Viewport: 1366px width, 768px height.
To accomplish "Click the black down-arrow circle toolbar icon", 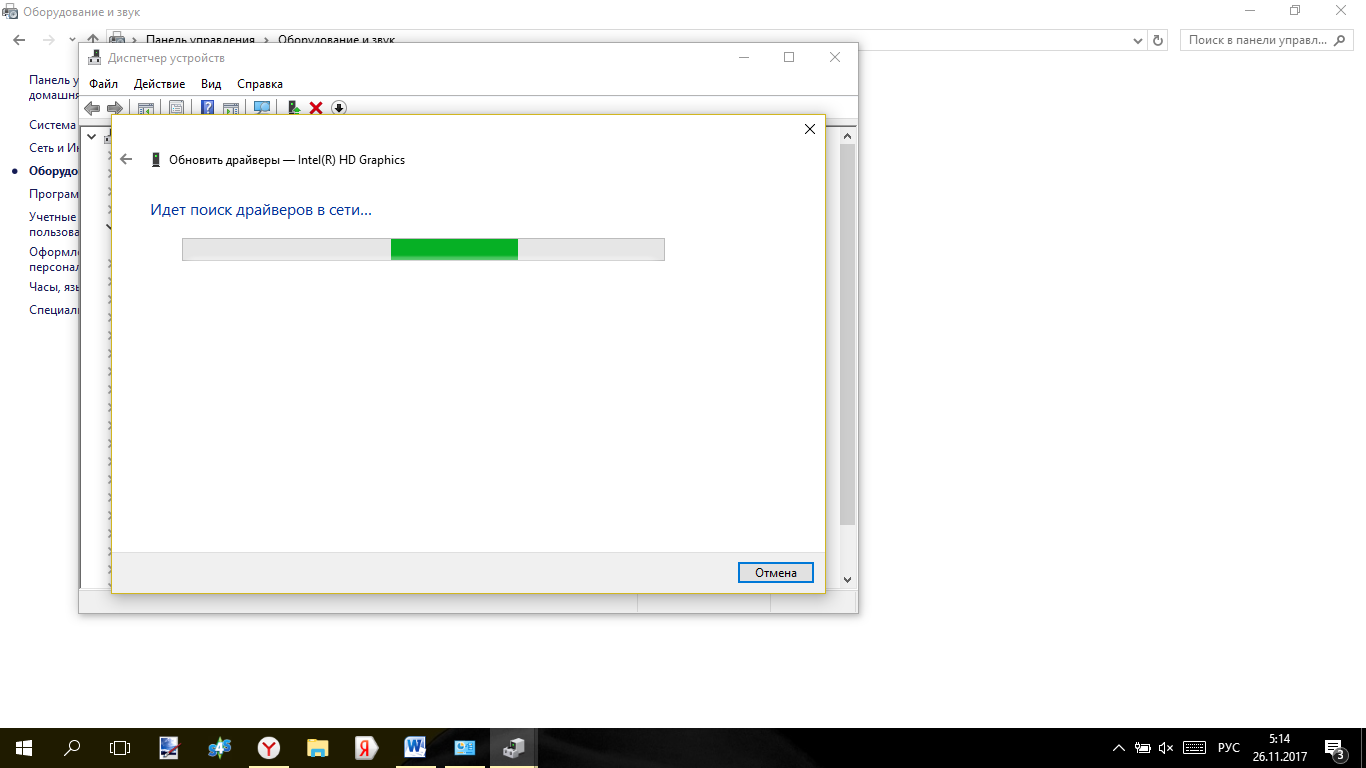I will coord(339,108).
